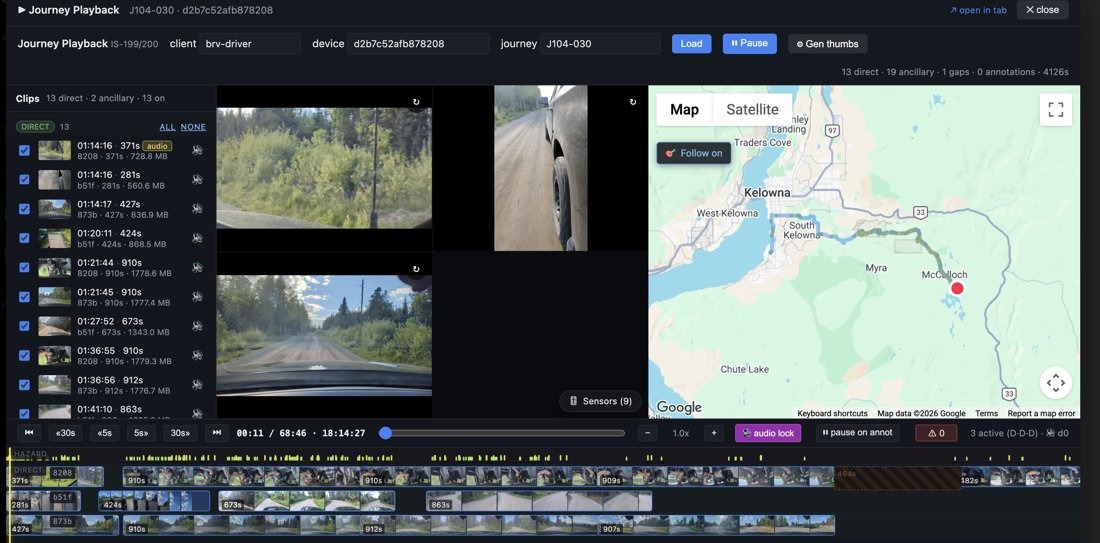Viewport: 1100px width, 543px height.
Task: Toggle Follow on for the map
Action: coord(694,153)
